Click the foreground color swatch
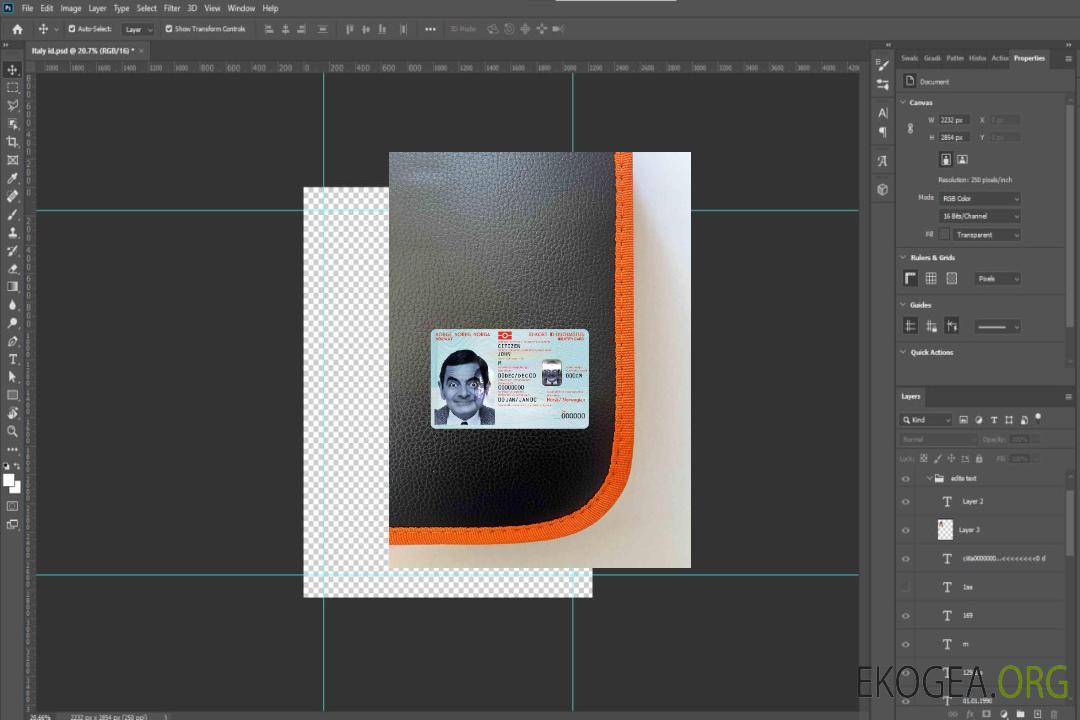This screenshot has height=720, width=1080. pyautogui.click(x=9, y=480)
